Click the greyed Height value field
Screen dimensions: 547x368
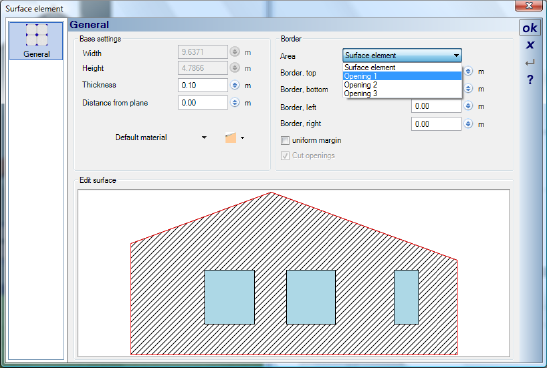[x=203, y=68]
